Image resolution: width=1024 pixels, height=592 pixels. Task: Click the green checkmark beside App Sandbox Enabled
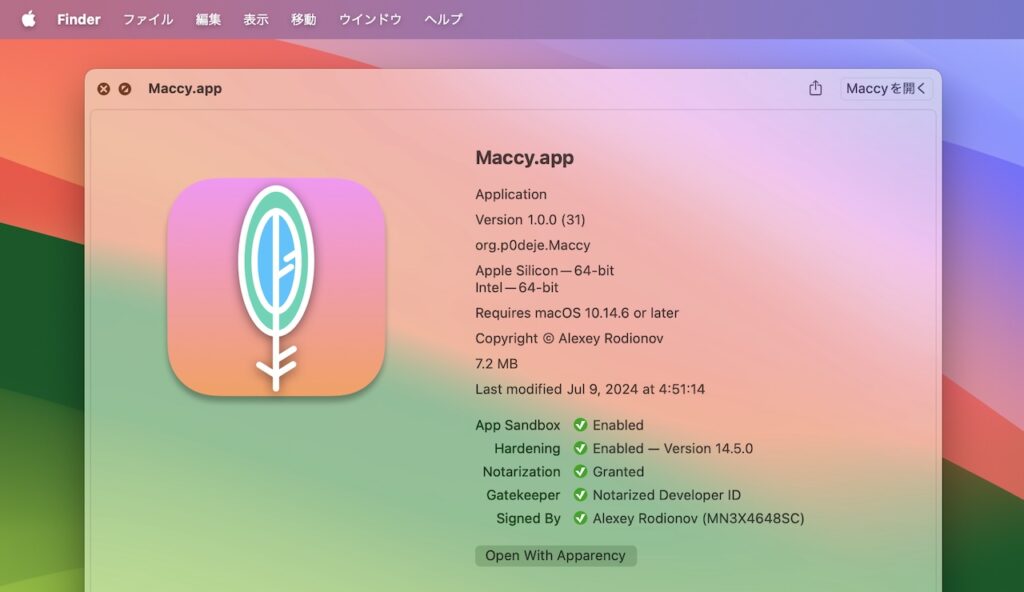581,424
